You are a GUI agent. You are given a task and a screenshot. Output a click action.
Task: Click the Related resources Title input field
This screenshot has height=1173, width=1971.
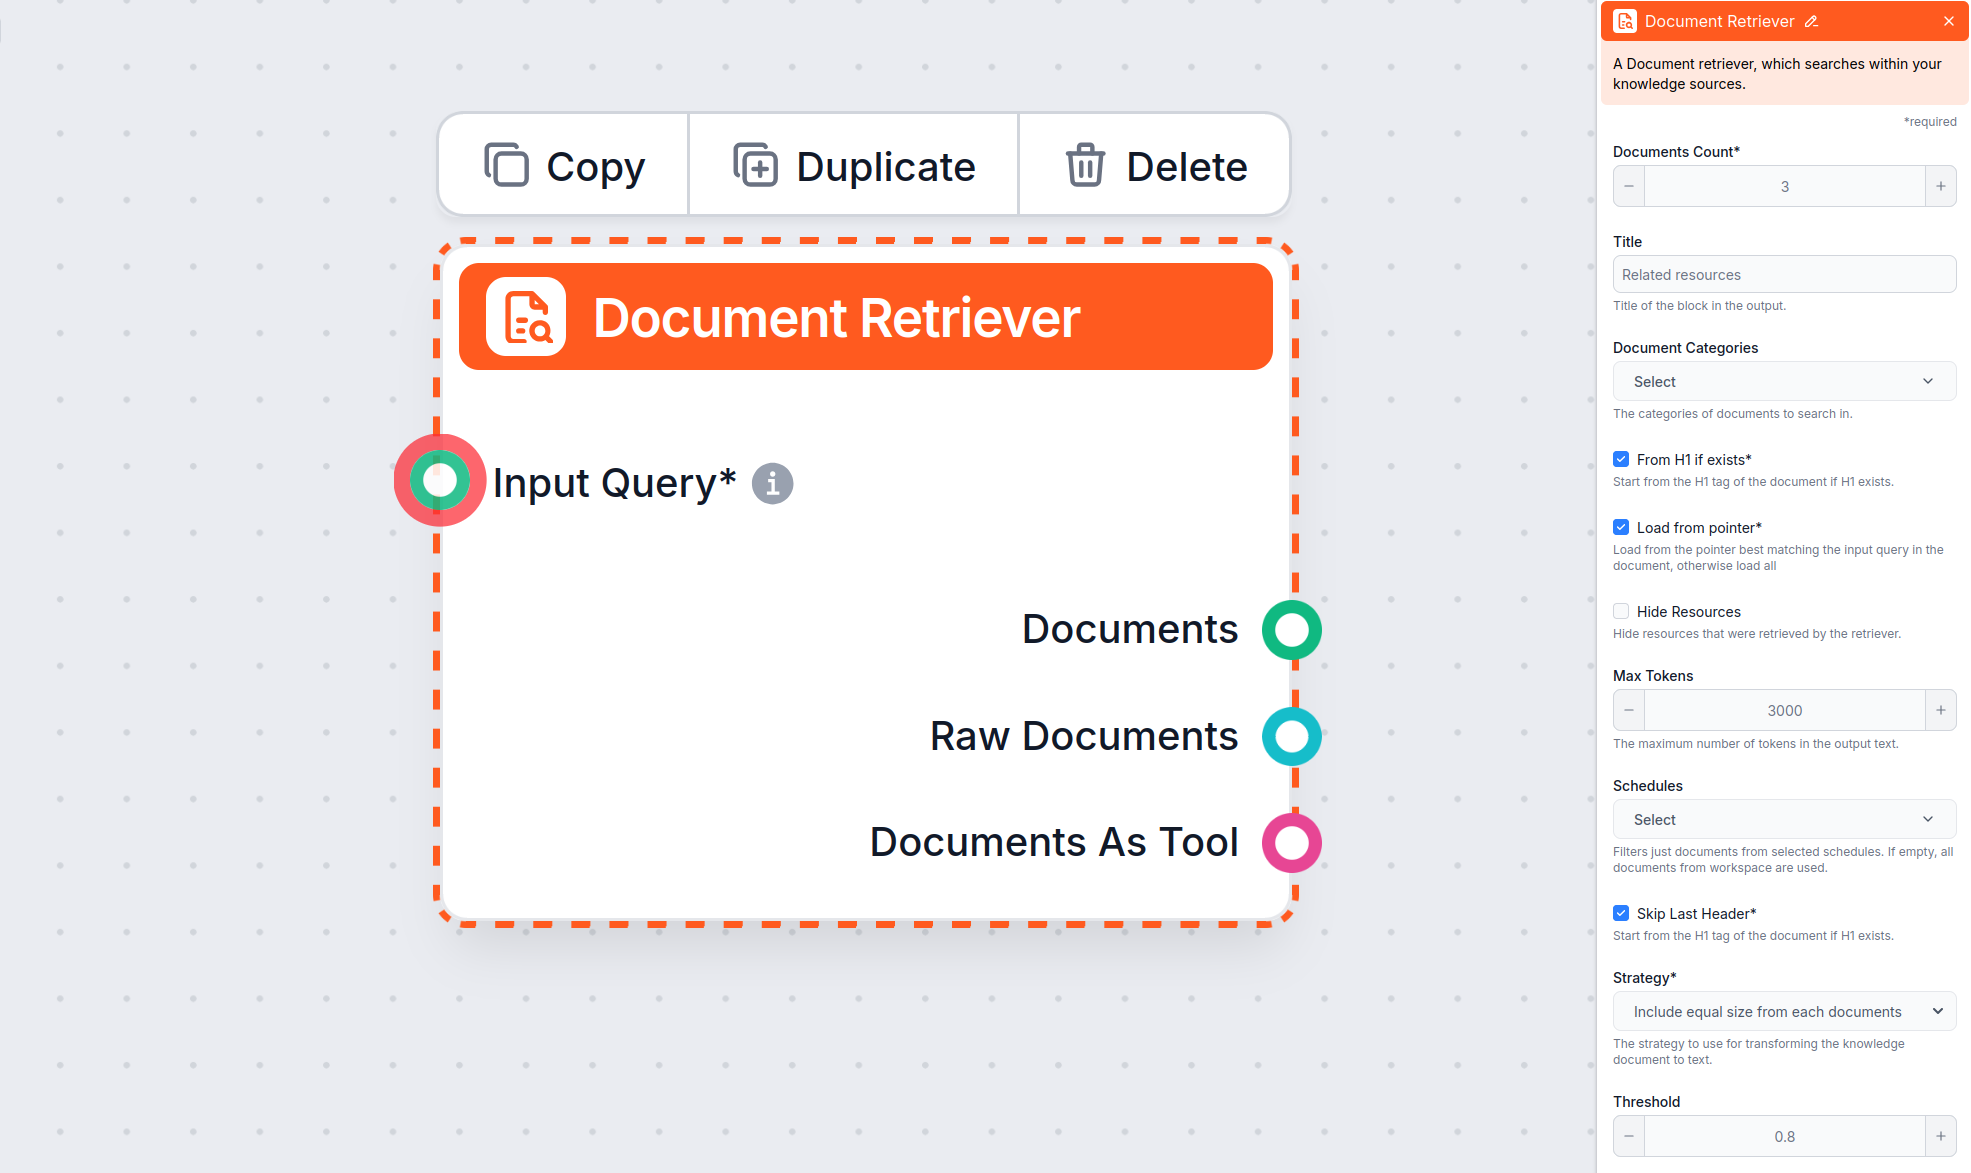coord(1783,274)
